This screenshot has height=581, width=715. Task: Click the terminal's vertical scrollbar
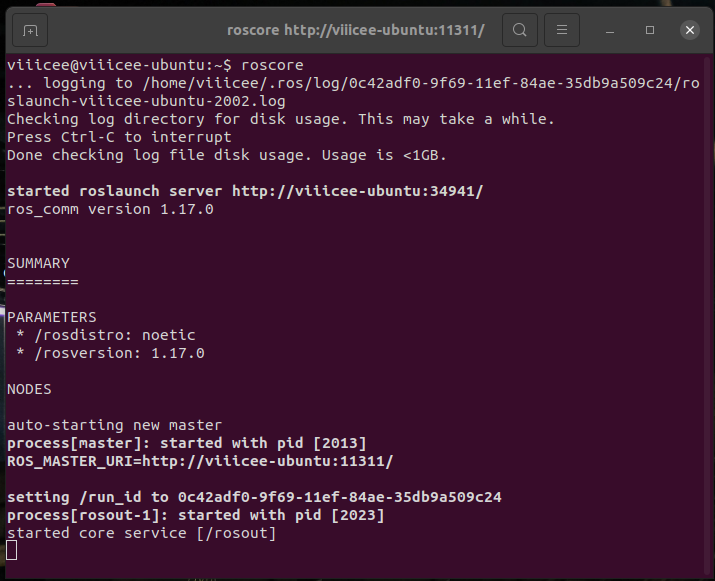(x=708, y=315)
